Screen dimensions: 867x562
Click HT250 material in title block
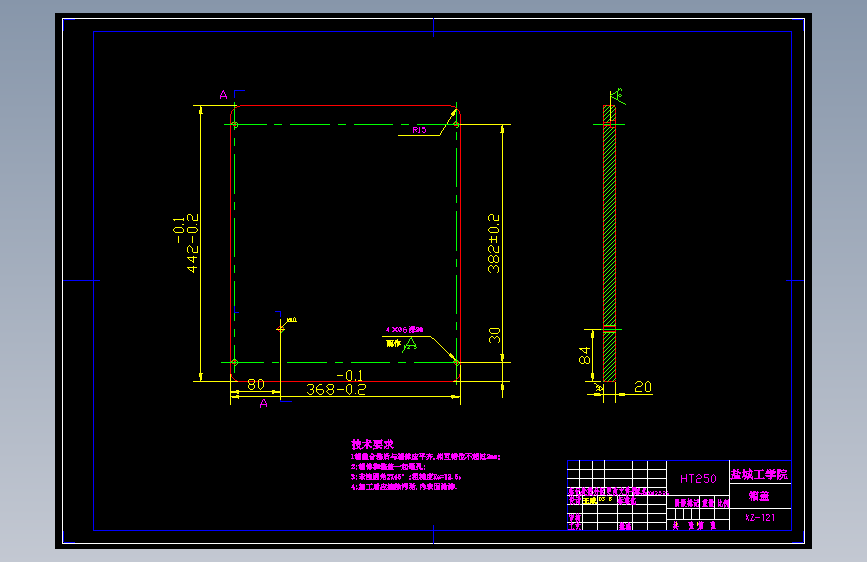click(x=698, y=478)
